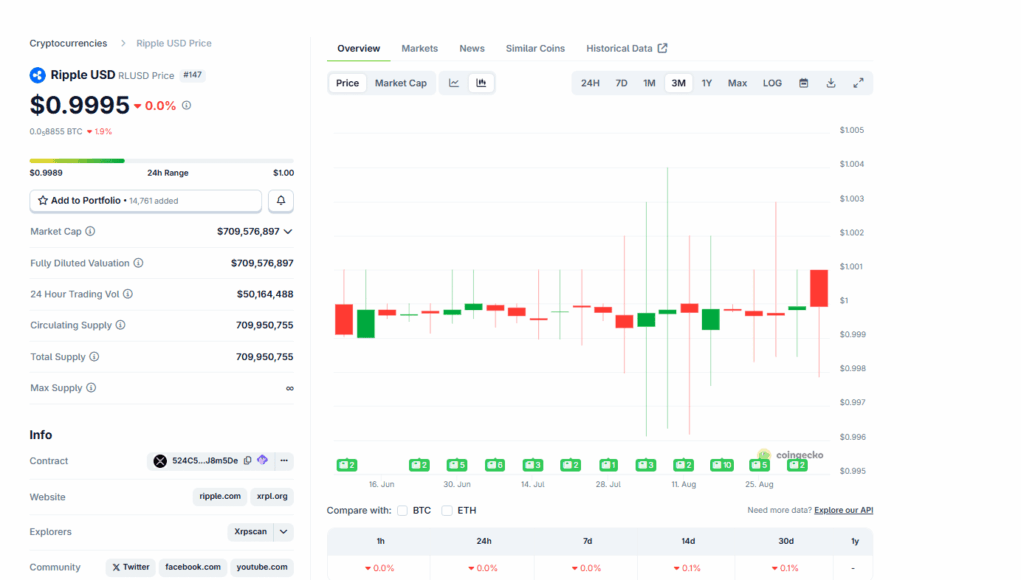Visit the xrpl.org website link
This screenshot has height=580, width=1021.
(272, 497)
